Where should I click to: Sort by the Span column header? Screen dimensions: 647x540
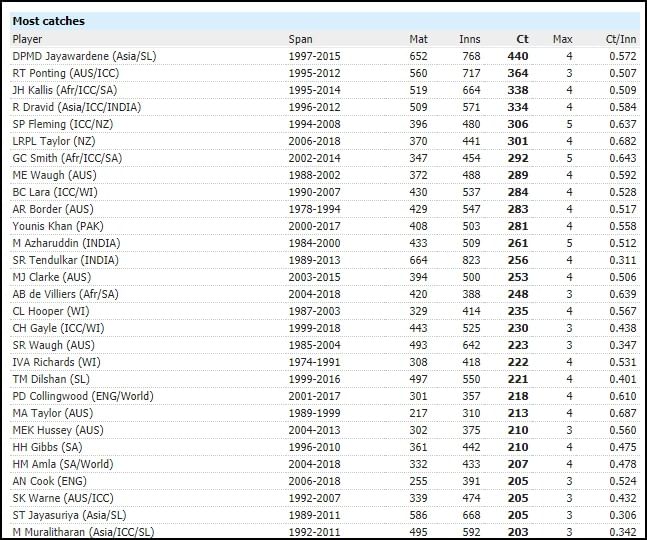[x=300, y=39]
